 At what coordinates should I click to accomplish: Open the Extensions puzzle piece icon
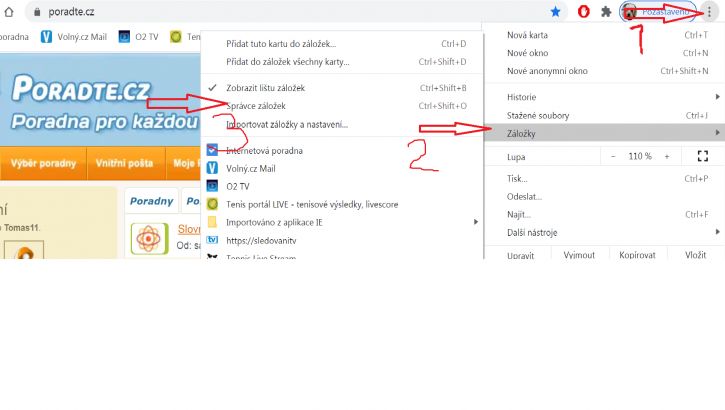click(x=606, y=12)
